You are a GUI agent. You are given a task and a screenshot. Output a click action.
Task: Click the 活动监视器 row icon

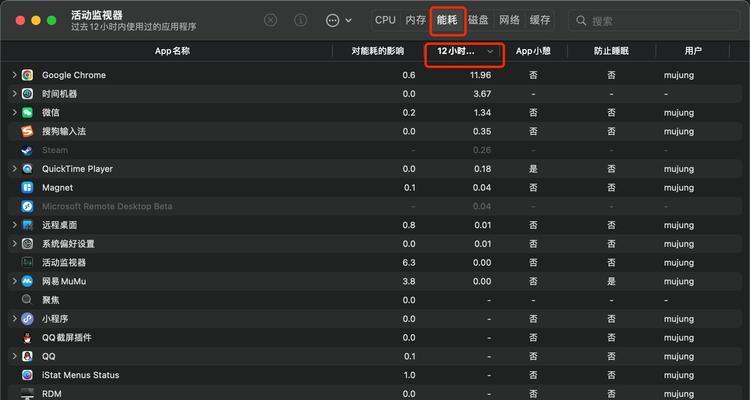pos(27,262)
